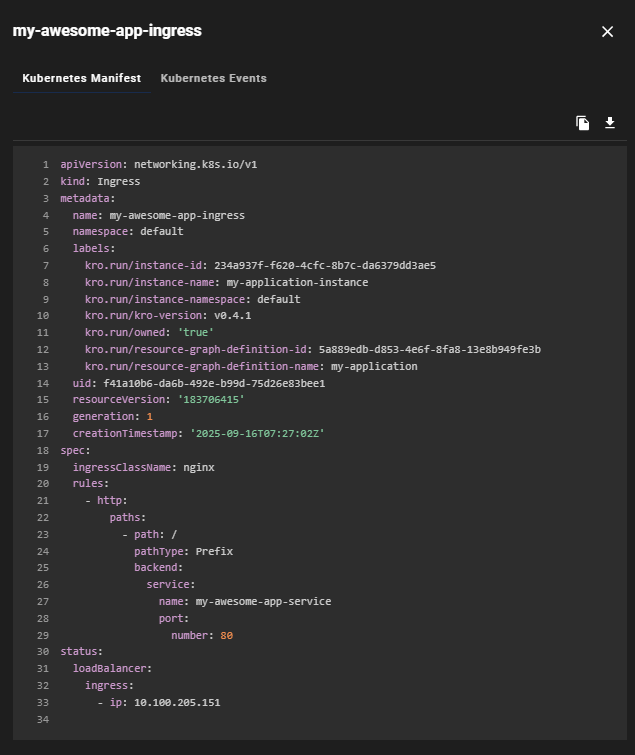Click the kro.run/instance-id label value
The image size is (635, 755).
click(324, 266)
